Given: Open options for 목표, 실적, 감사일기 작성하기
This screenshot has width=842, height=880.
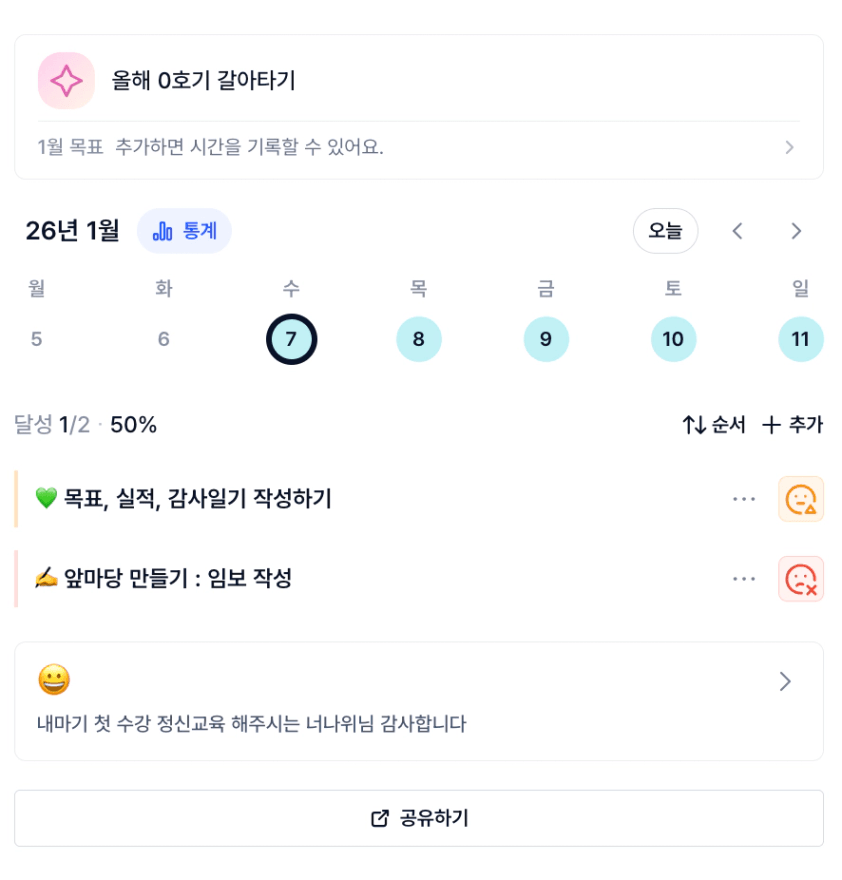Looking at the screenshot, I should [743, 499].
